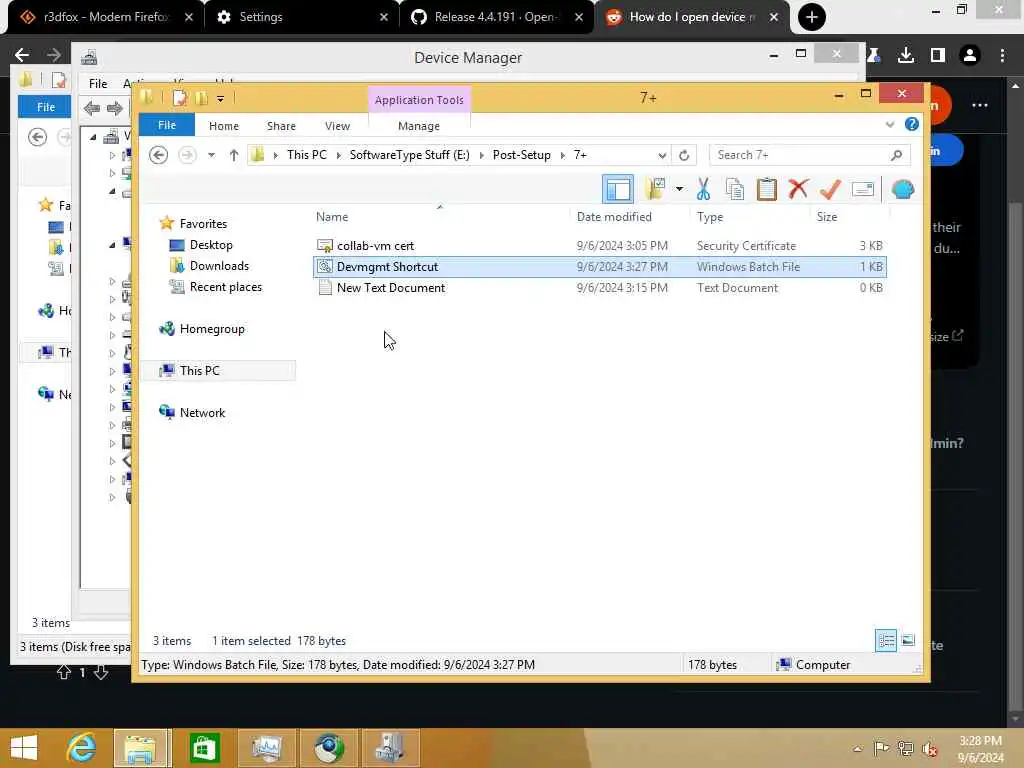Click the search magnifier icon

tap(897, 155)
